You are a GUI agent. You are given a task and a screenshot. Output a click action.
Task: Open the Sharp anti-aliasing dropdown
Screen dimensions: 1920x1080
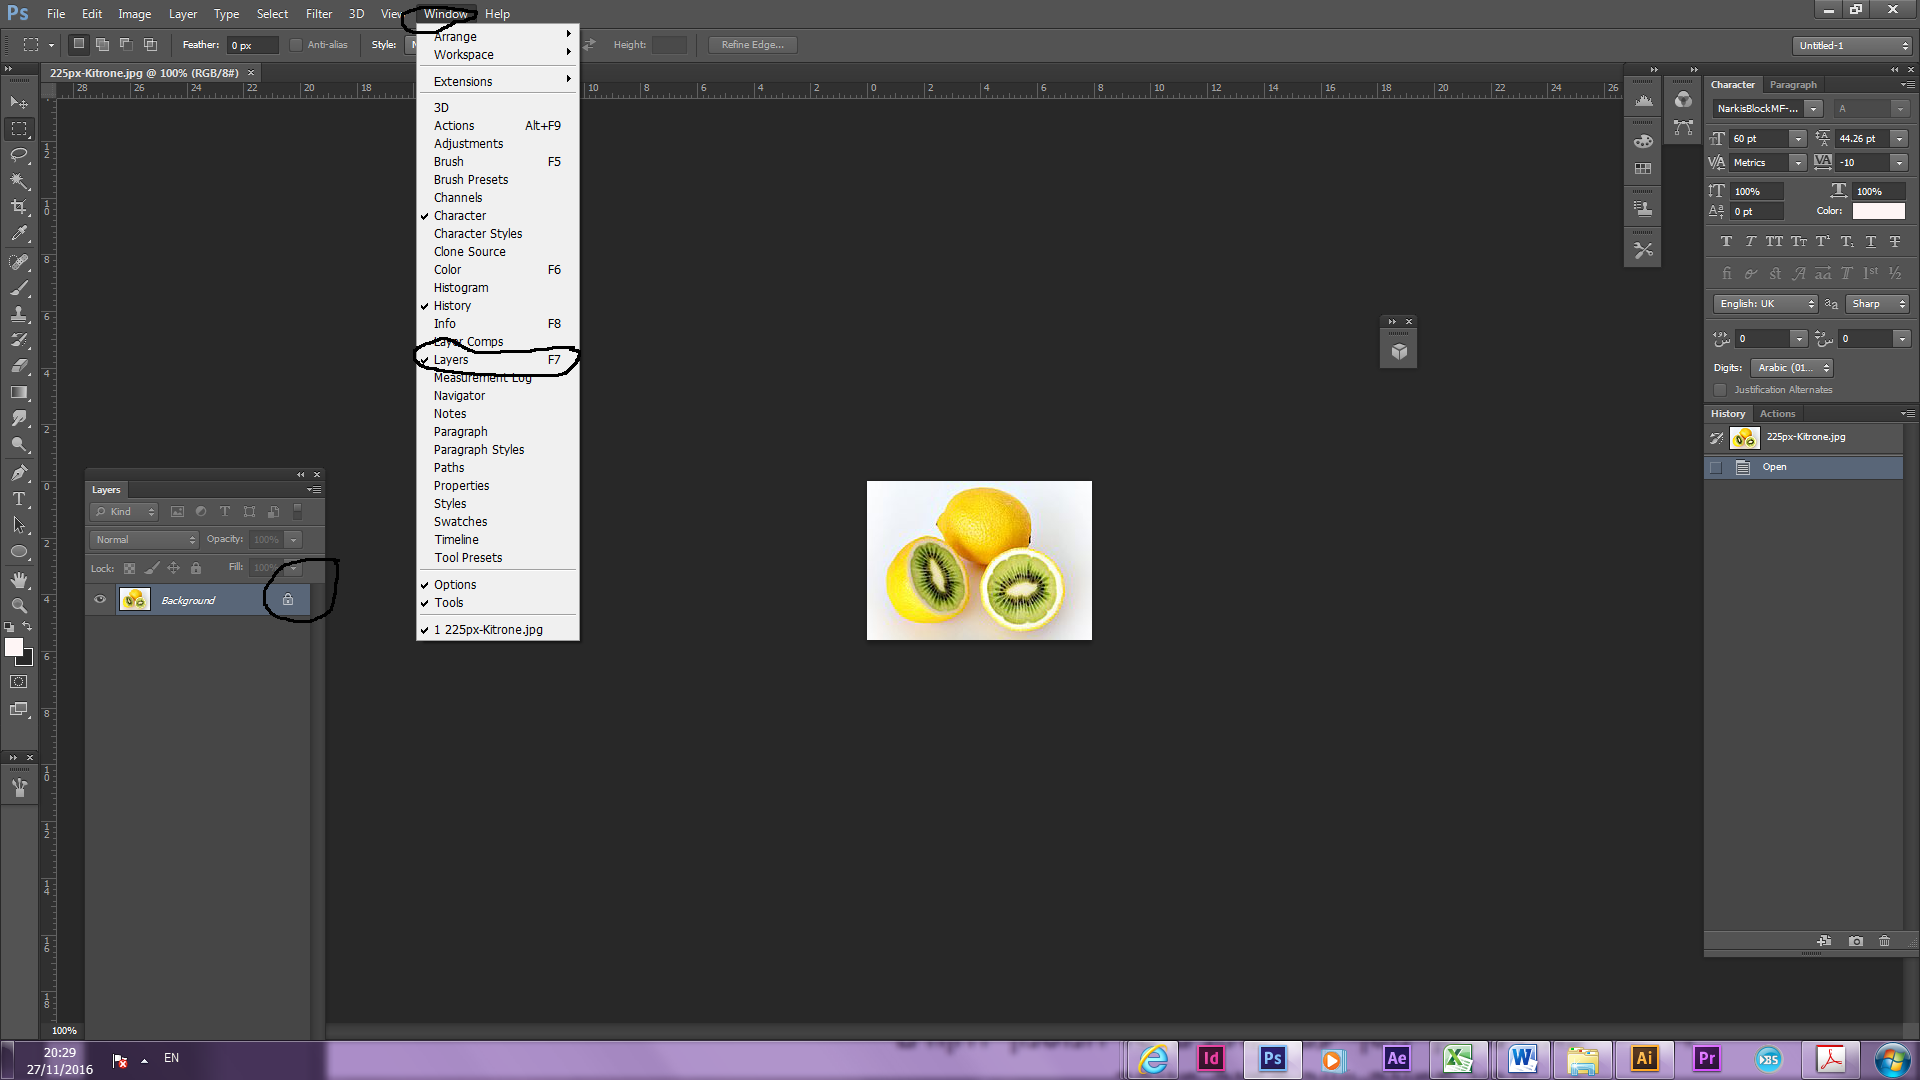click(1877, 304)
